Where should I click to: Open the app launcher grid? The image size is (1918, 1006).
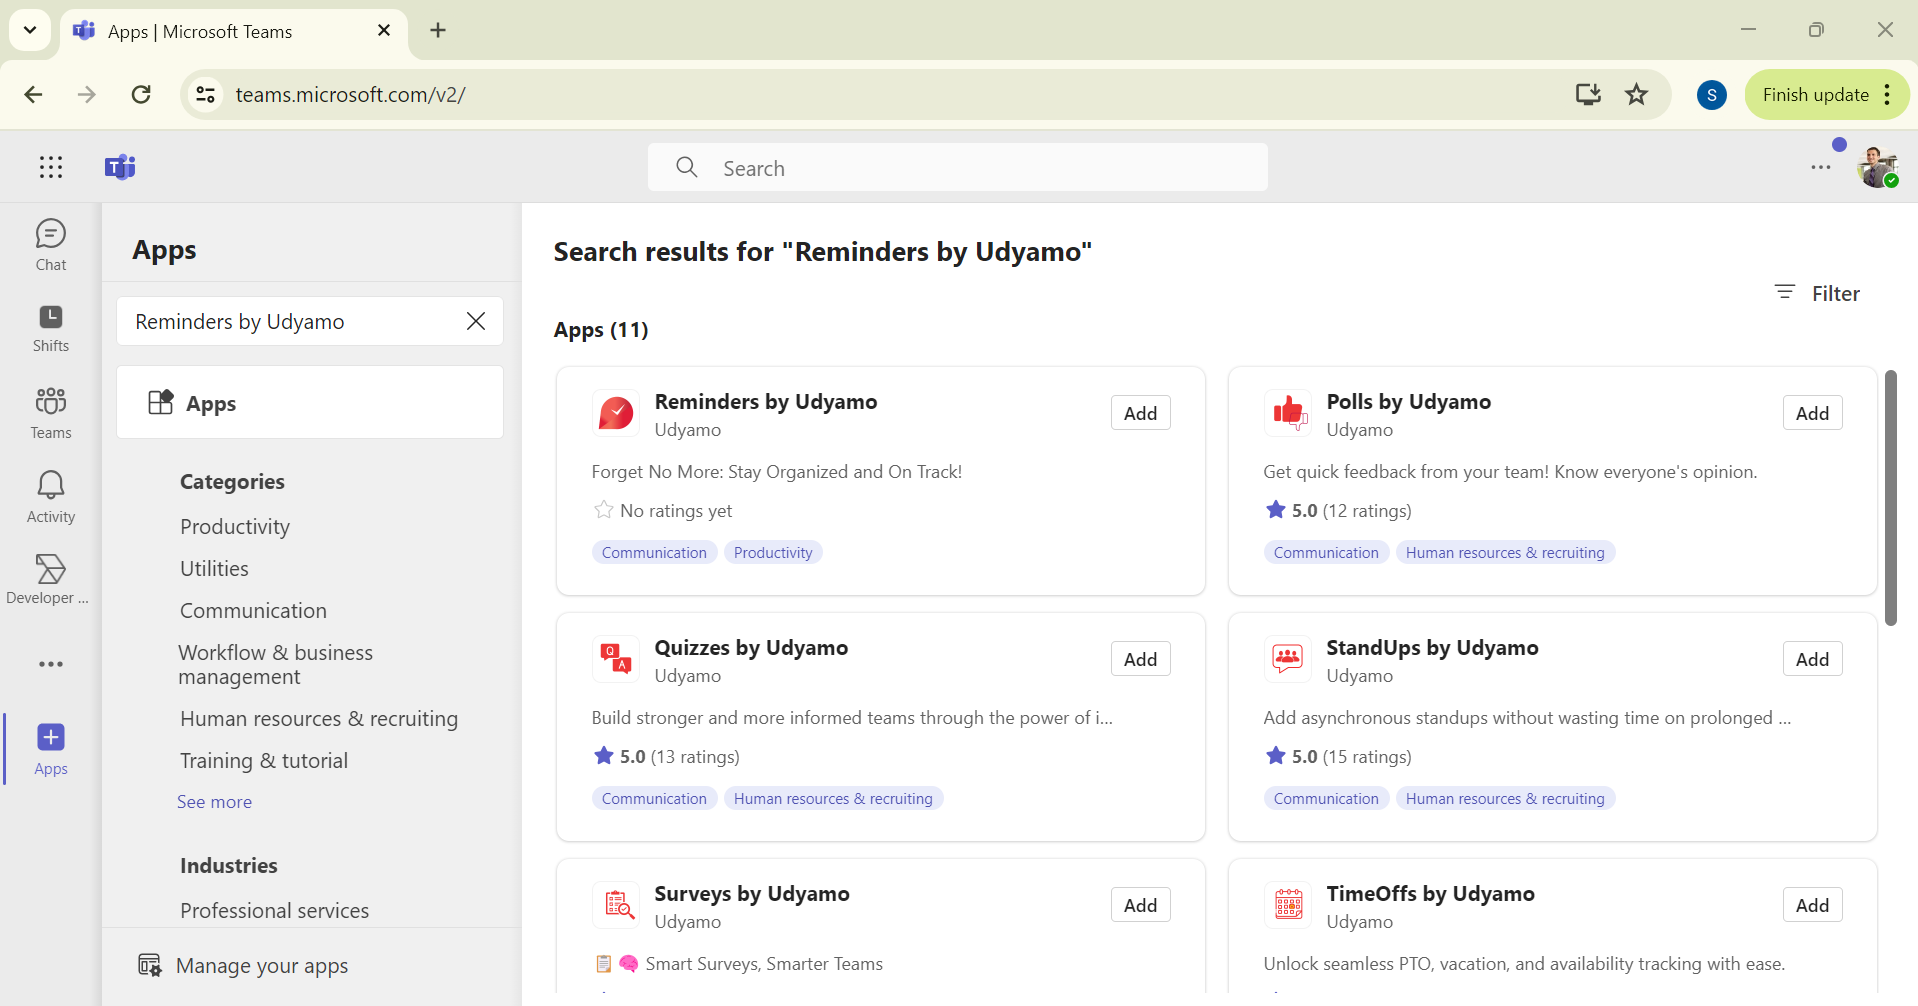51,167
